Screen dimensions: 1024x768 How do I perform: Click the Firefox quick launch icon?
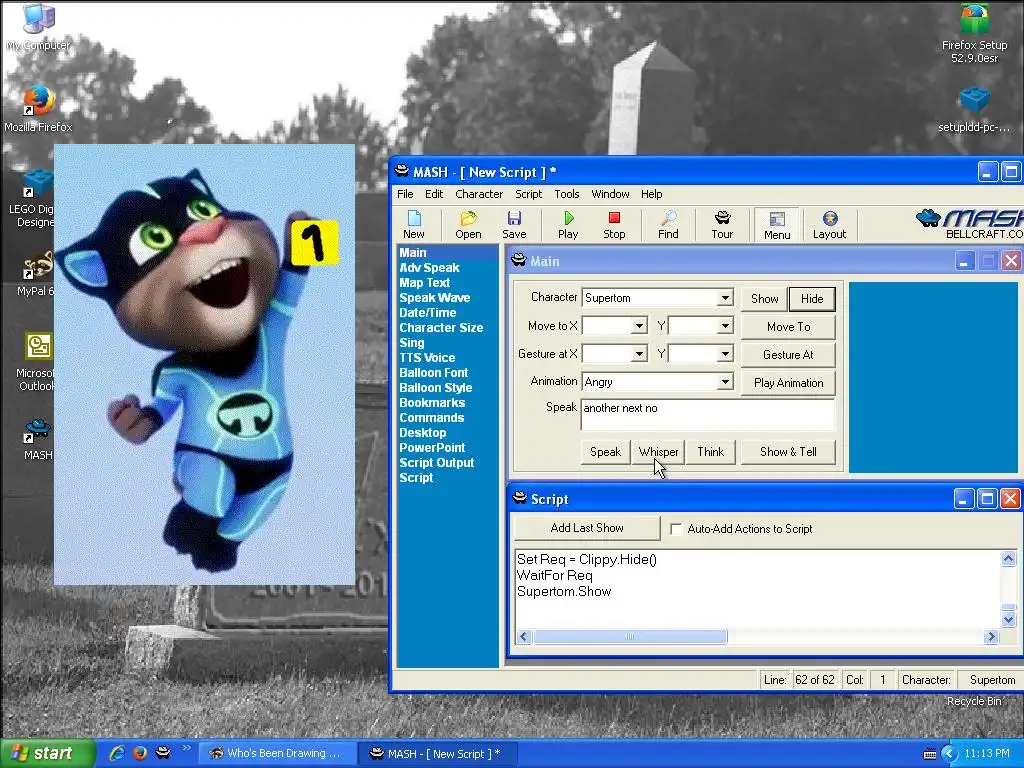(140, 753)
